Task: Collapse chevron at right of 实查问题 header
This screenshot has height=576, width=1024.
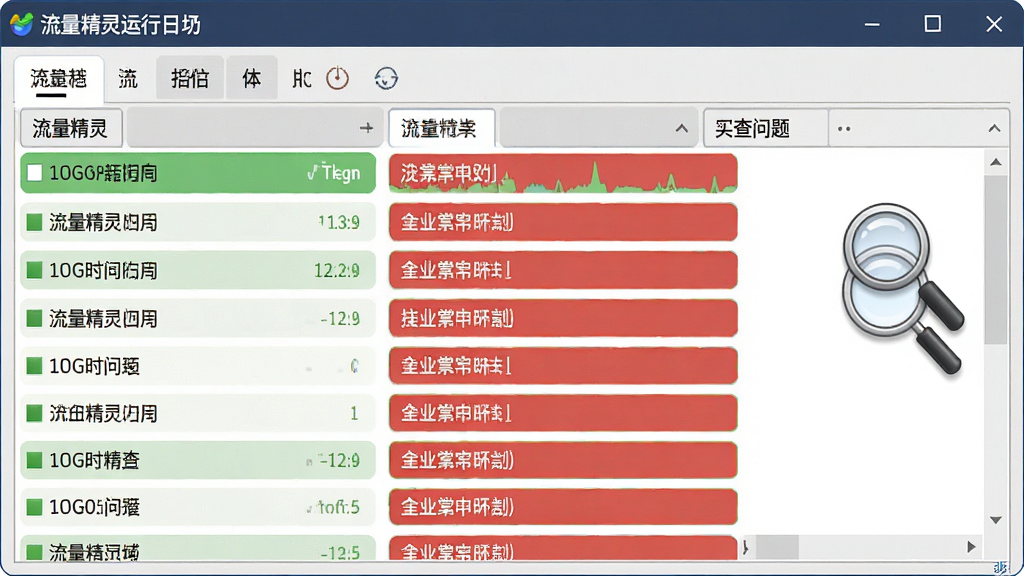Action: click(x=994, y=129)
